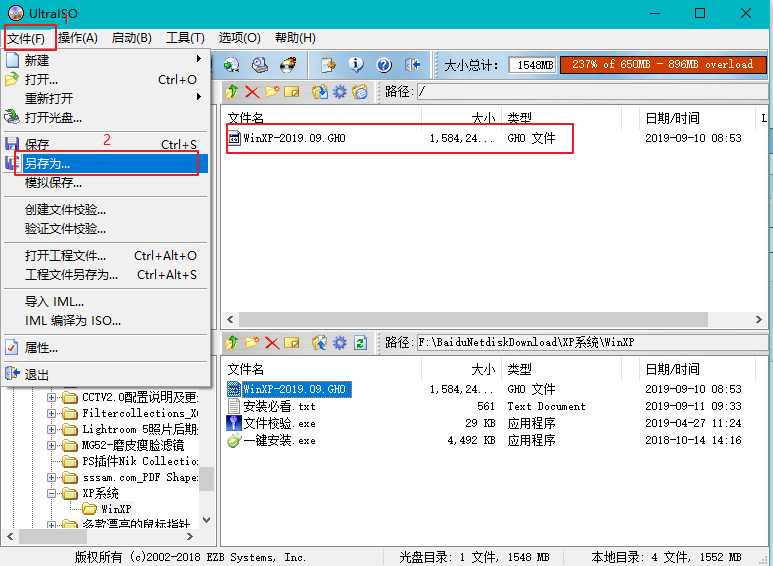Click the local path field showing F:\BaiduNetdiskDownload

[592, 342]
